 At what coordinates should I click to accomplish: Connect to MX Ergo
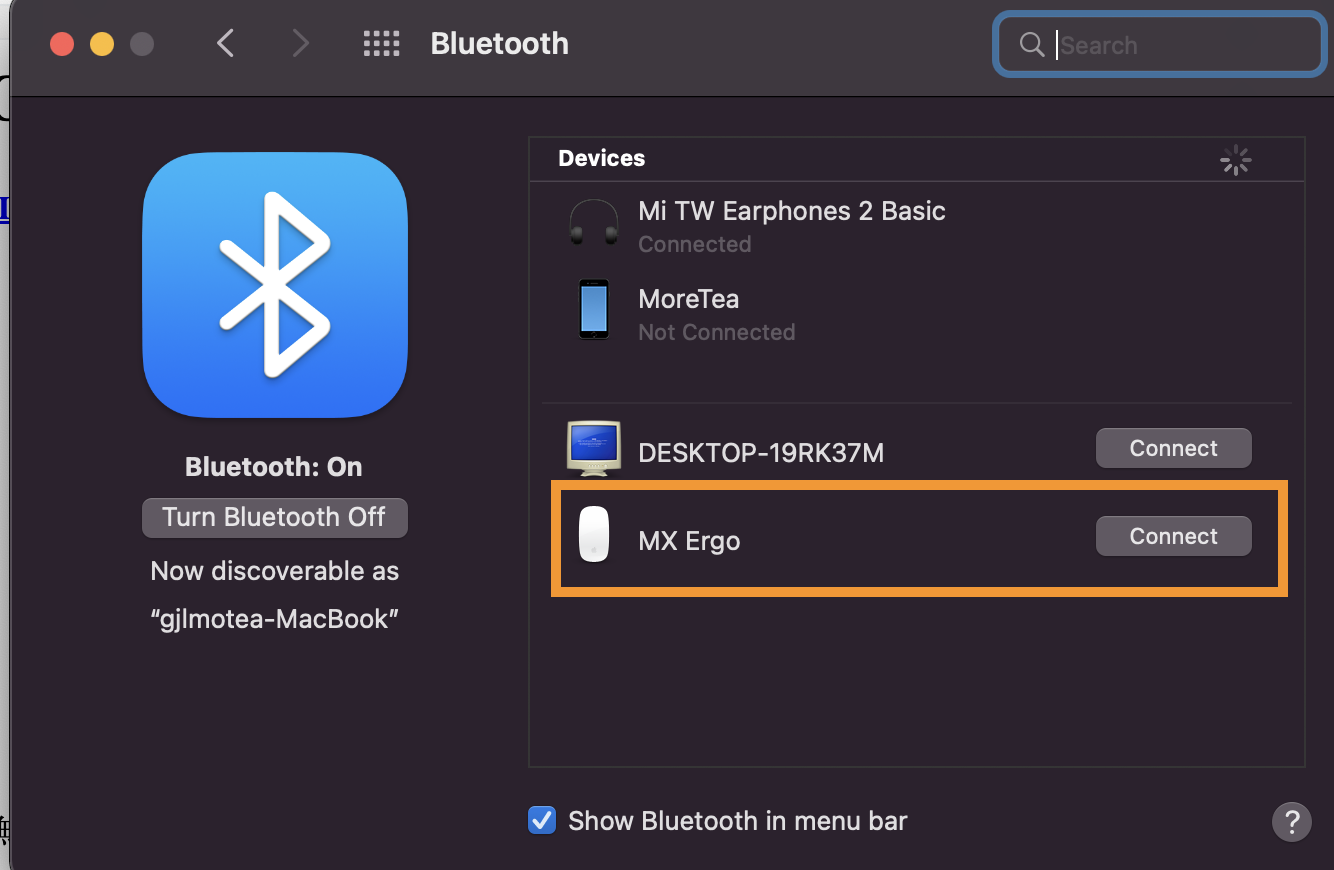[1174, 536]
